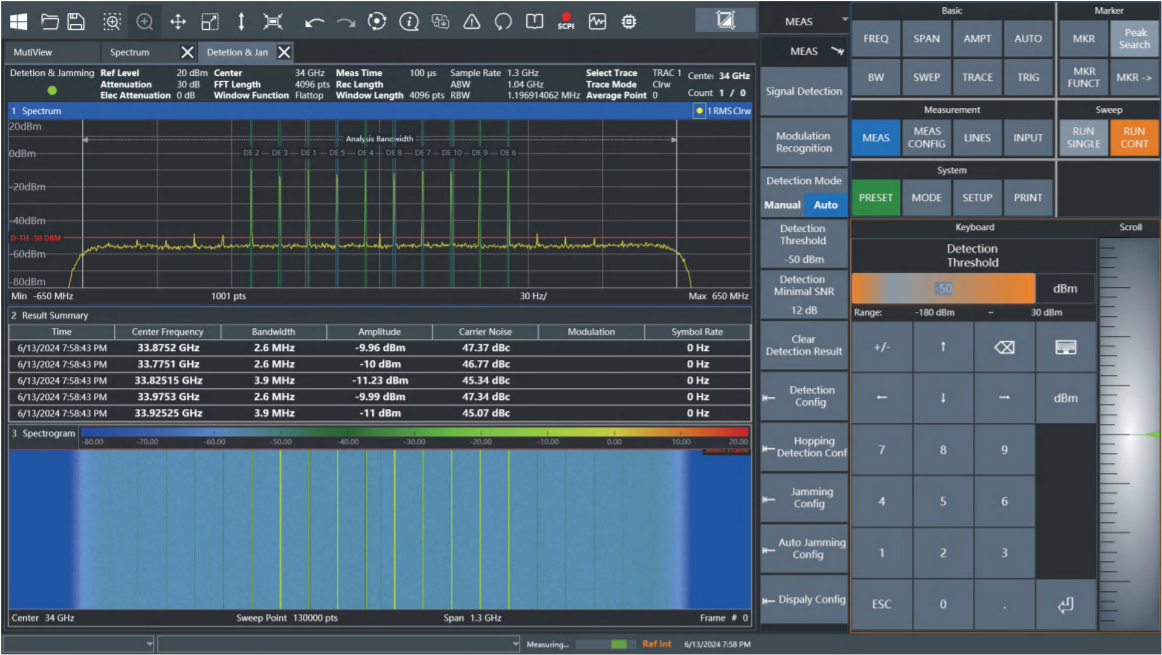This screenshot has width=1162, height=655.
Task: Click the waveform display icon
Action: point(597,21)
